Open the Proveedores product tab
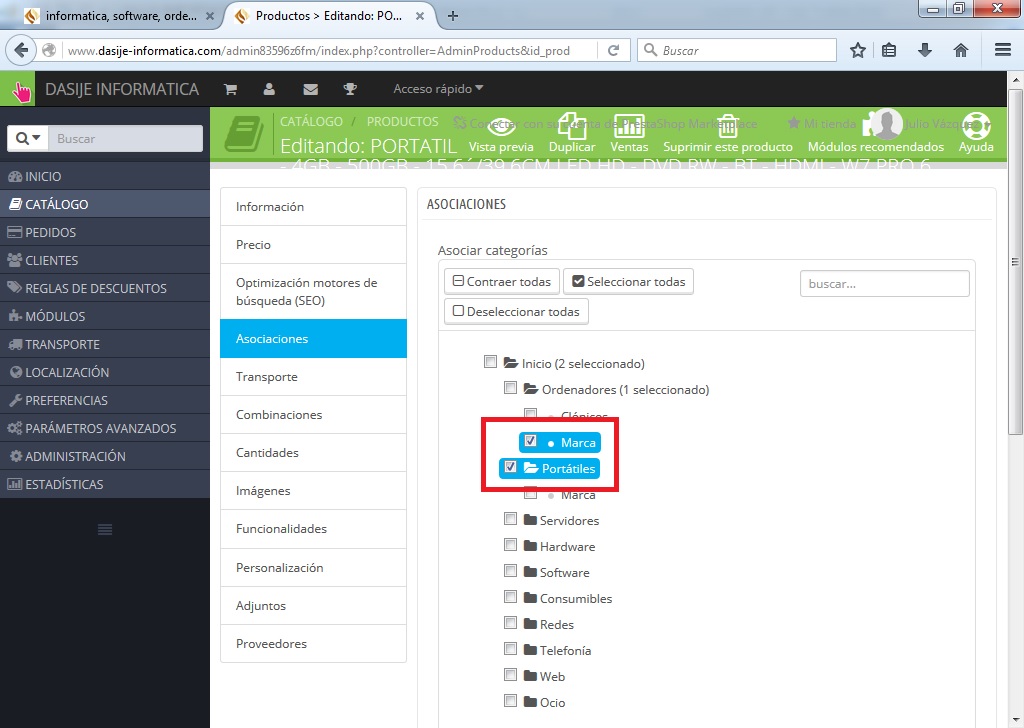This screenshot has width=1024, height=728. coord(313,644)
